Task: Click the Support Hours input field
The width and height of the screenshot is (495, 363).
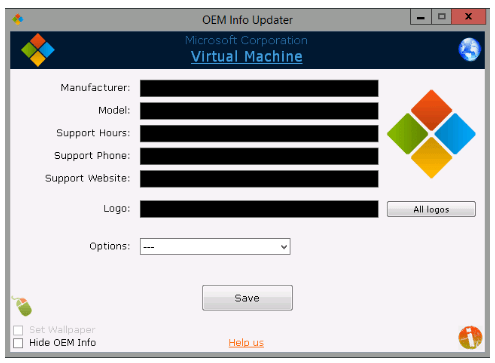Action: click(259, 134)
